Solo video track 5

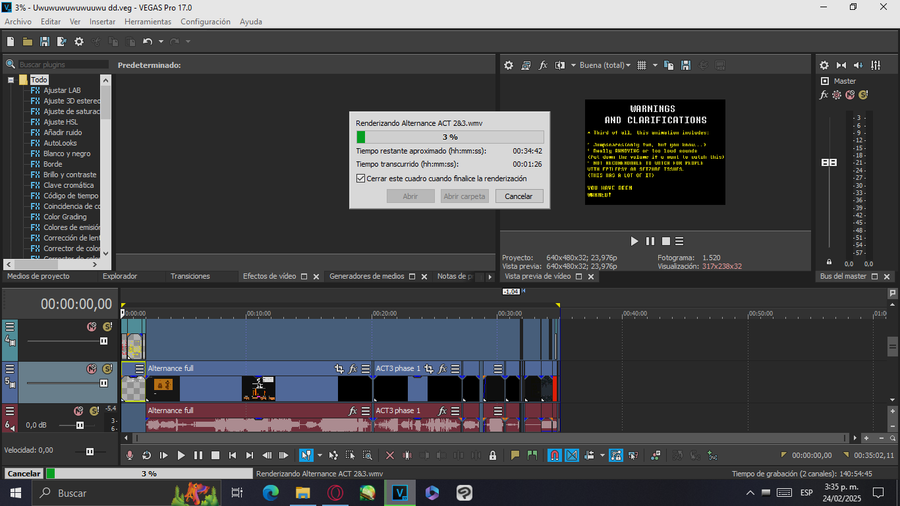point(107,369)
